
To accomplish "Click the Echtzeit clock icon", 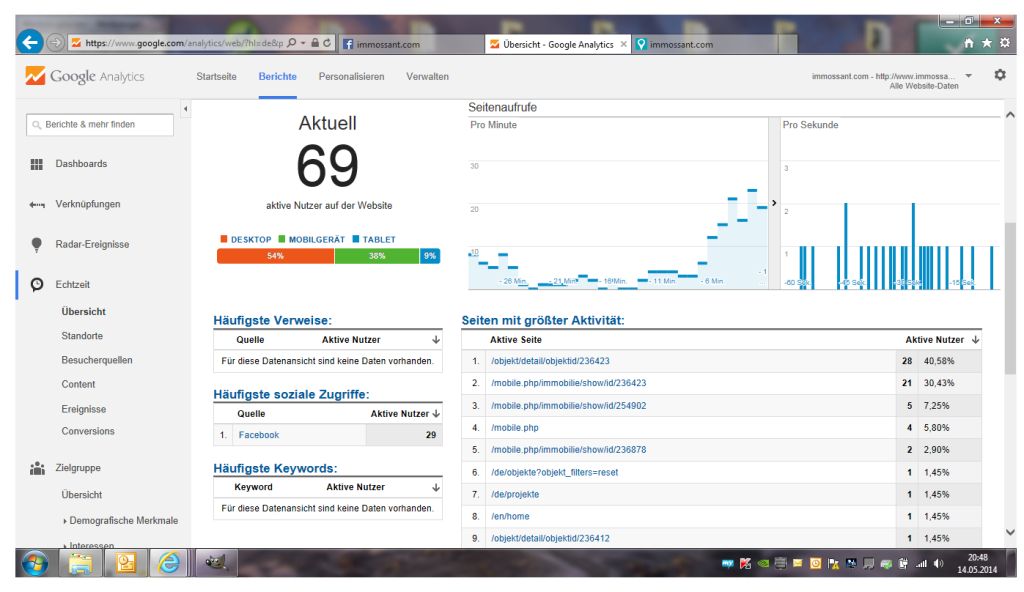I will [37, 285].
